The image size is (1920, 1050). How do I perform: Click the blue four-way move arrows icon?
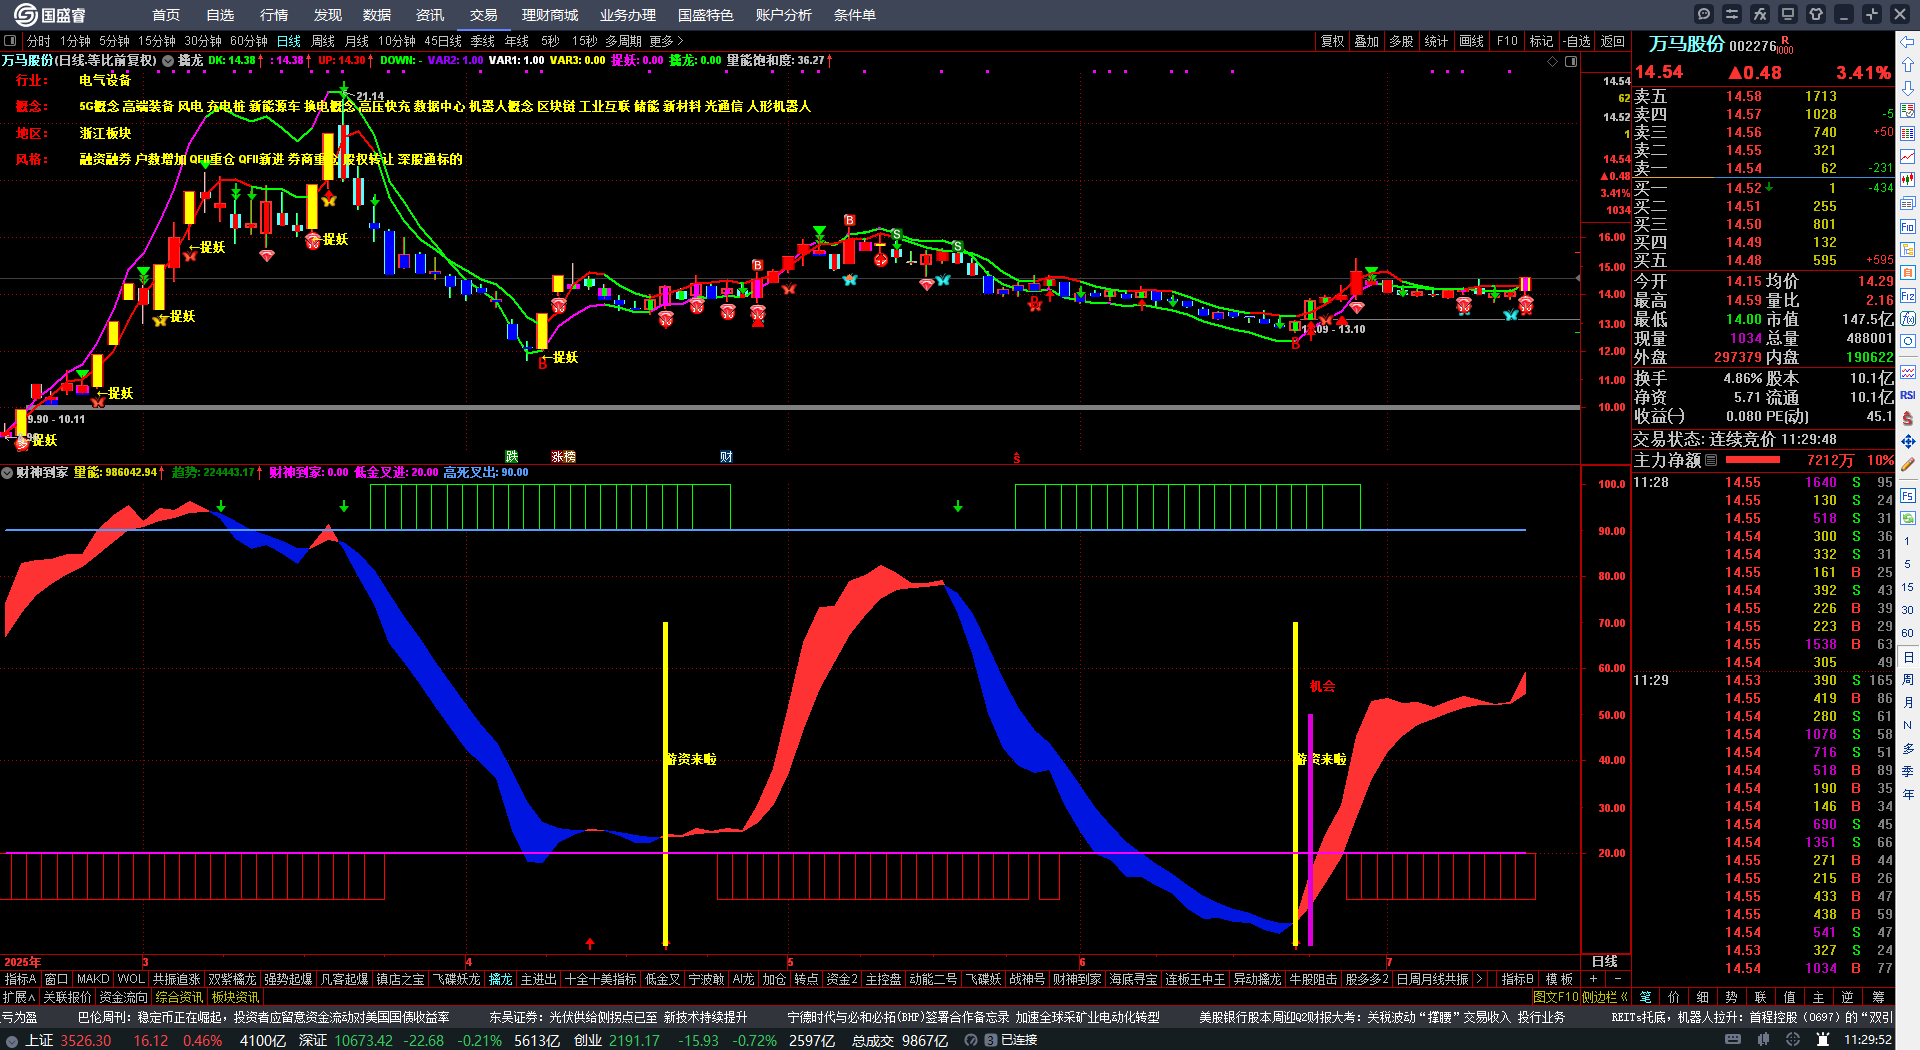tap(1908, 441)
